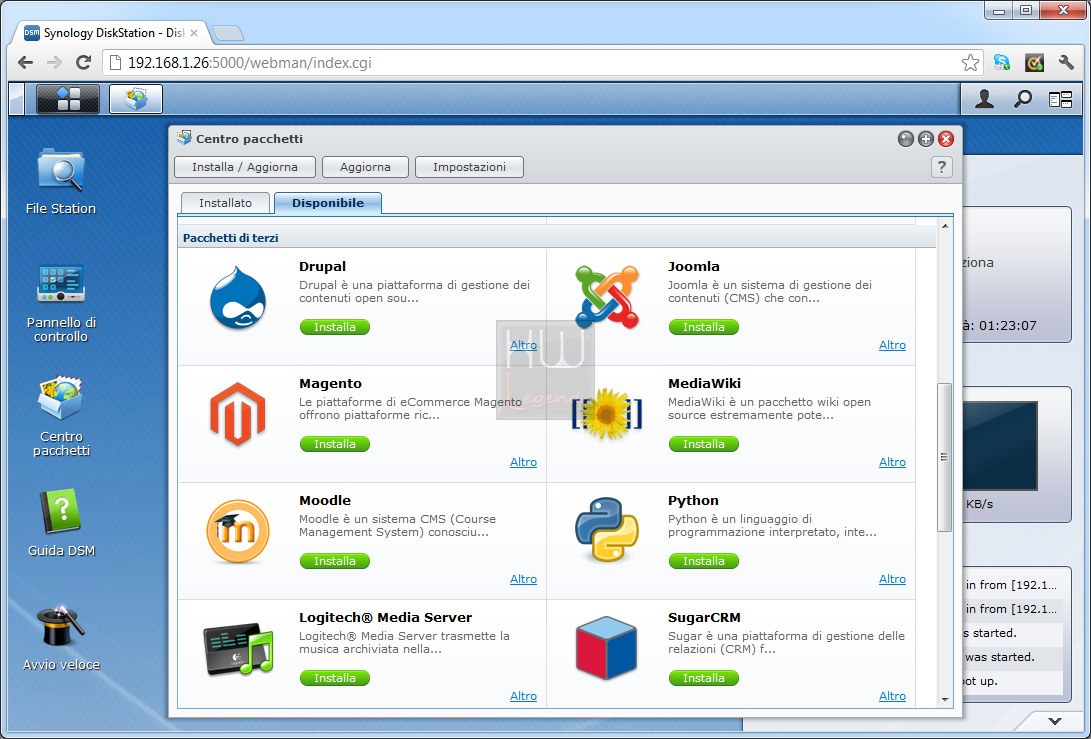Install the Drupal package
The height and width of the screenshot is (739, 1091).
(x=335, y=327)
